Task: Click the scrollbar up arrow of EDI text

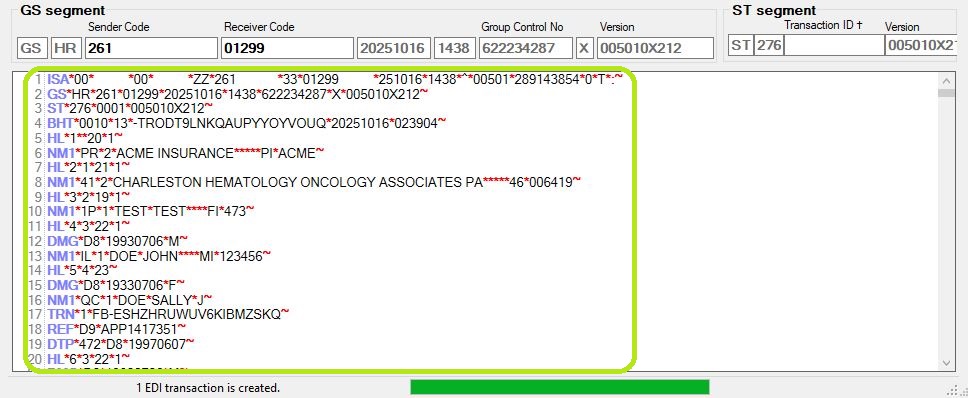Action: pos(946,80)
